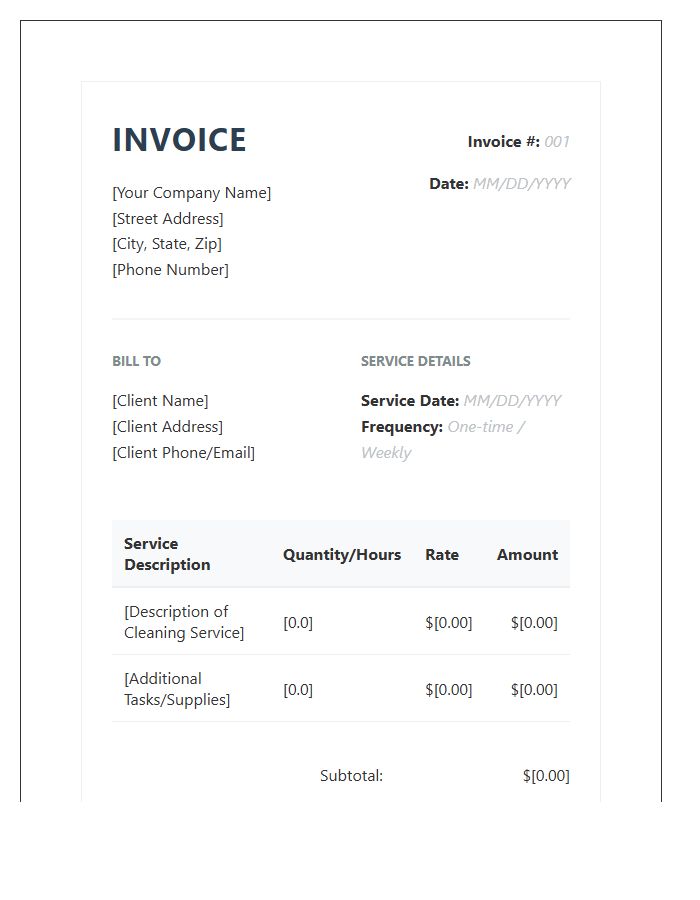Select the [Phone Number] placeholder
Viewport: 700px width, 900px height.
[x=170, y=270]
